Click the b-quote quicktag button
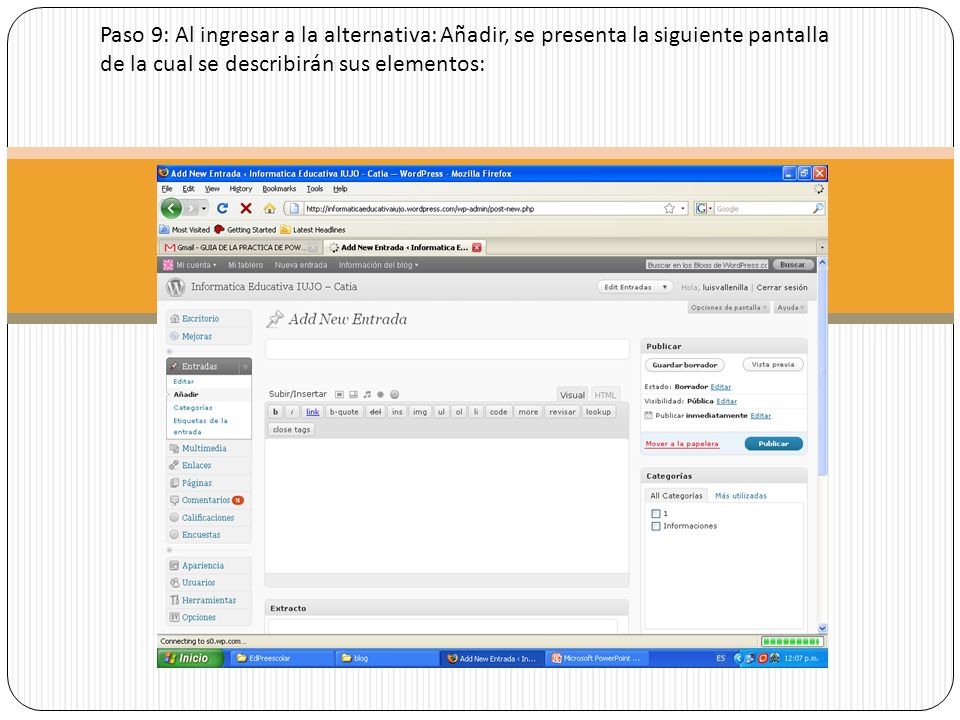960x720 pixels. (x=344, y=412)
